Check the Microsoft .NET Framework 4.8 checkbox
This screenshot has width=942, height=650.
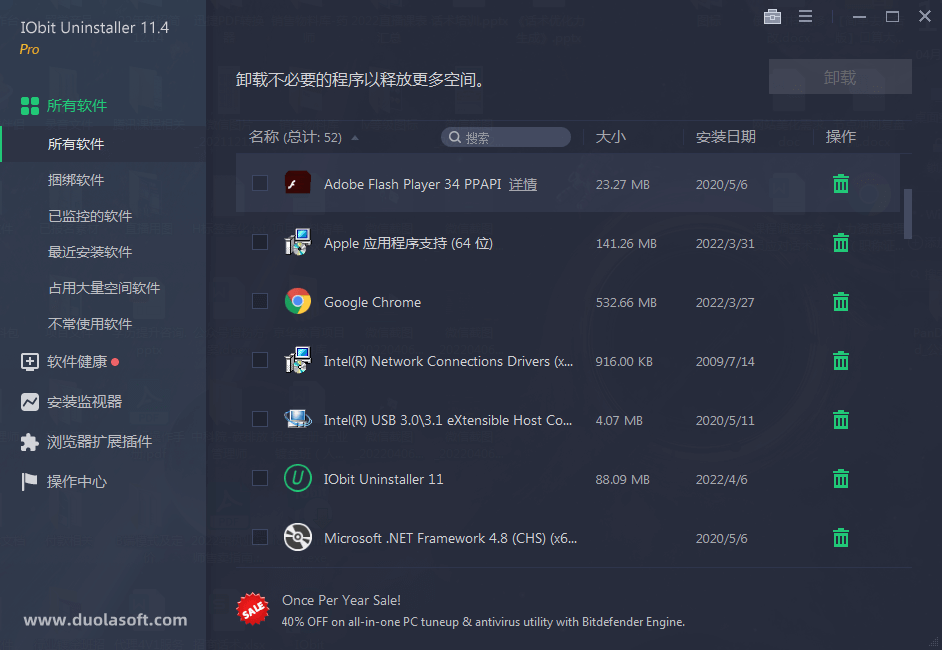pyautogui.click(x=260, y=537)
